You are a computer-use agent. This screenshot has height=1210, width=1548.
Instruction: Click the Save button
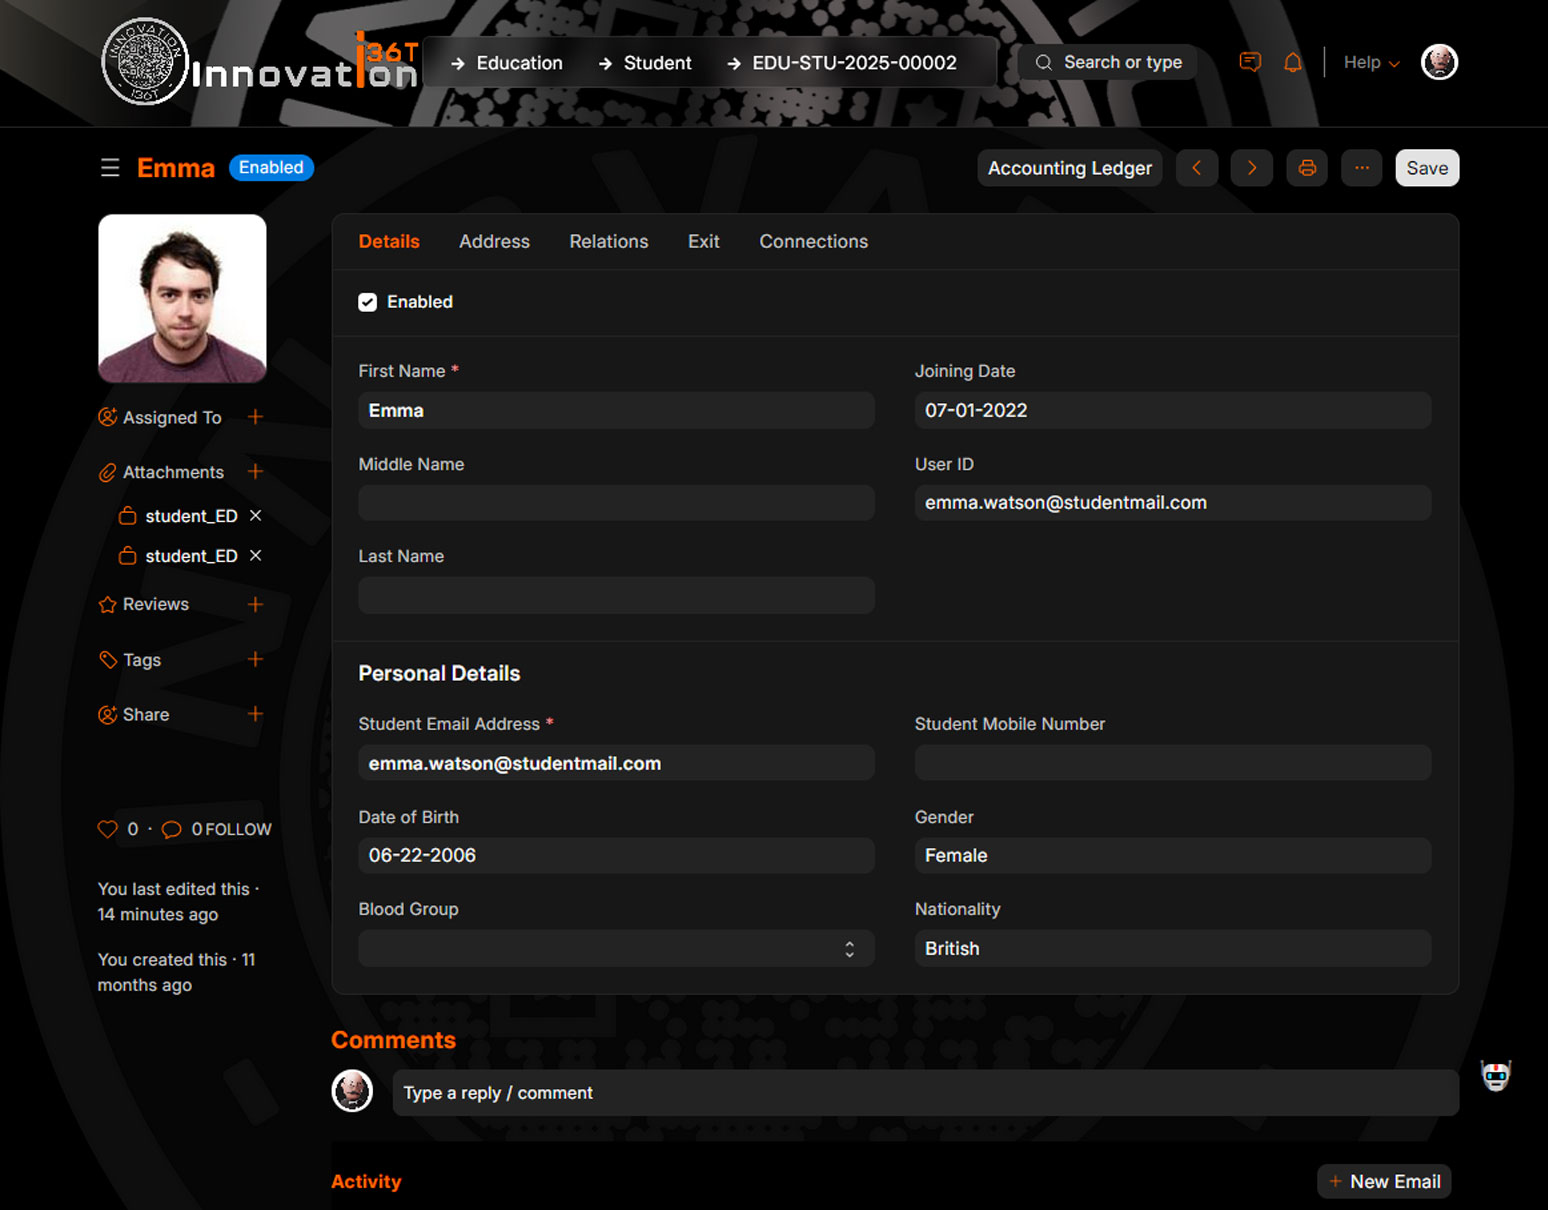1426,168
